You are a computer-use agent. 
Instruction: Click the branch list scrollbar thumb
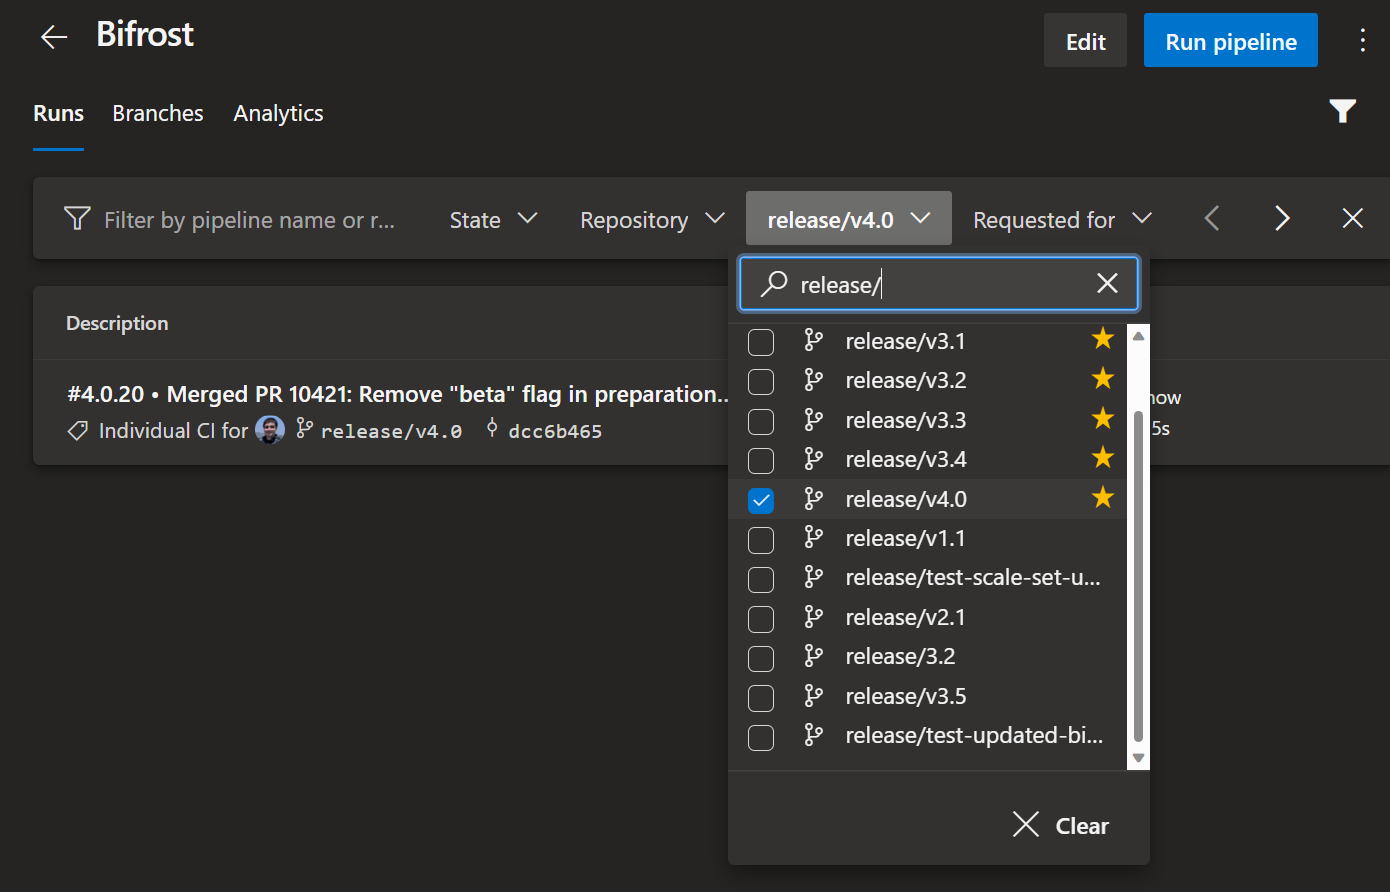click(x=1138, y=578)
